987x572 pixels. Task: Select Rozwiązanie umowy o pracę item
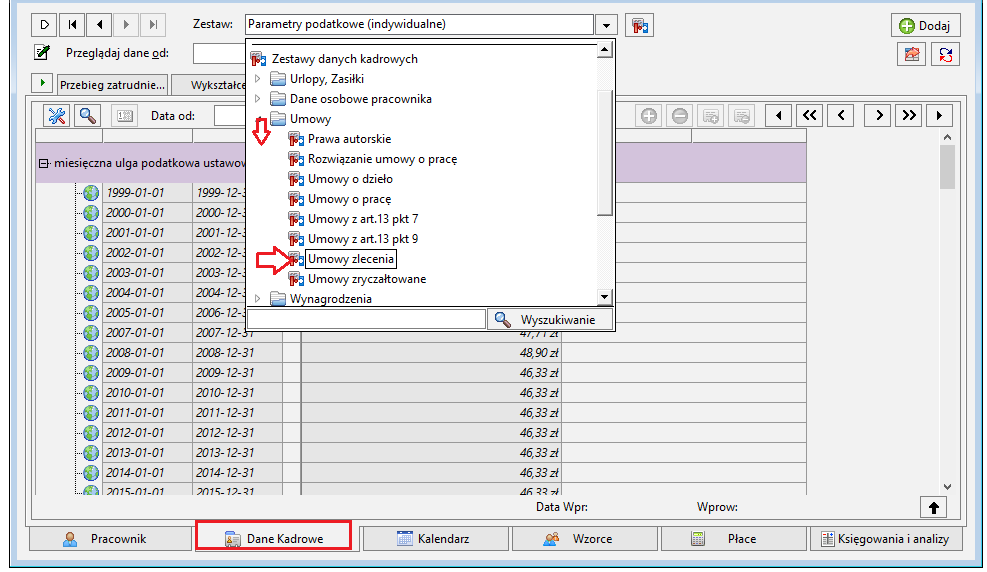pos(382,159)
